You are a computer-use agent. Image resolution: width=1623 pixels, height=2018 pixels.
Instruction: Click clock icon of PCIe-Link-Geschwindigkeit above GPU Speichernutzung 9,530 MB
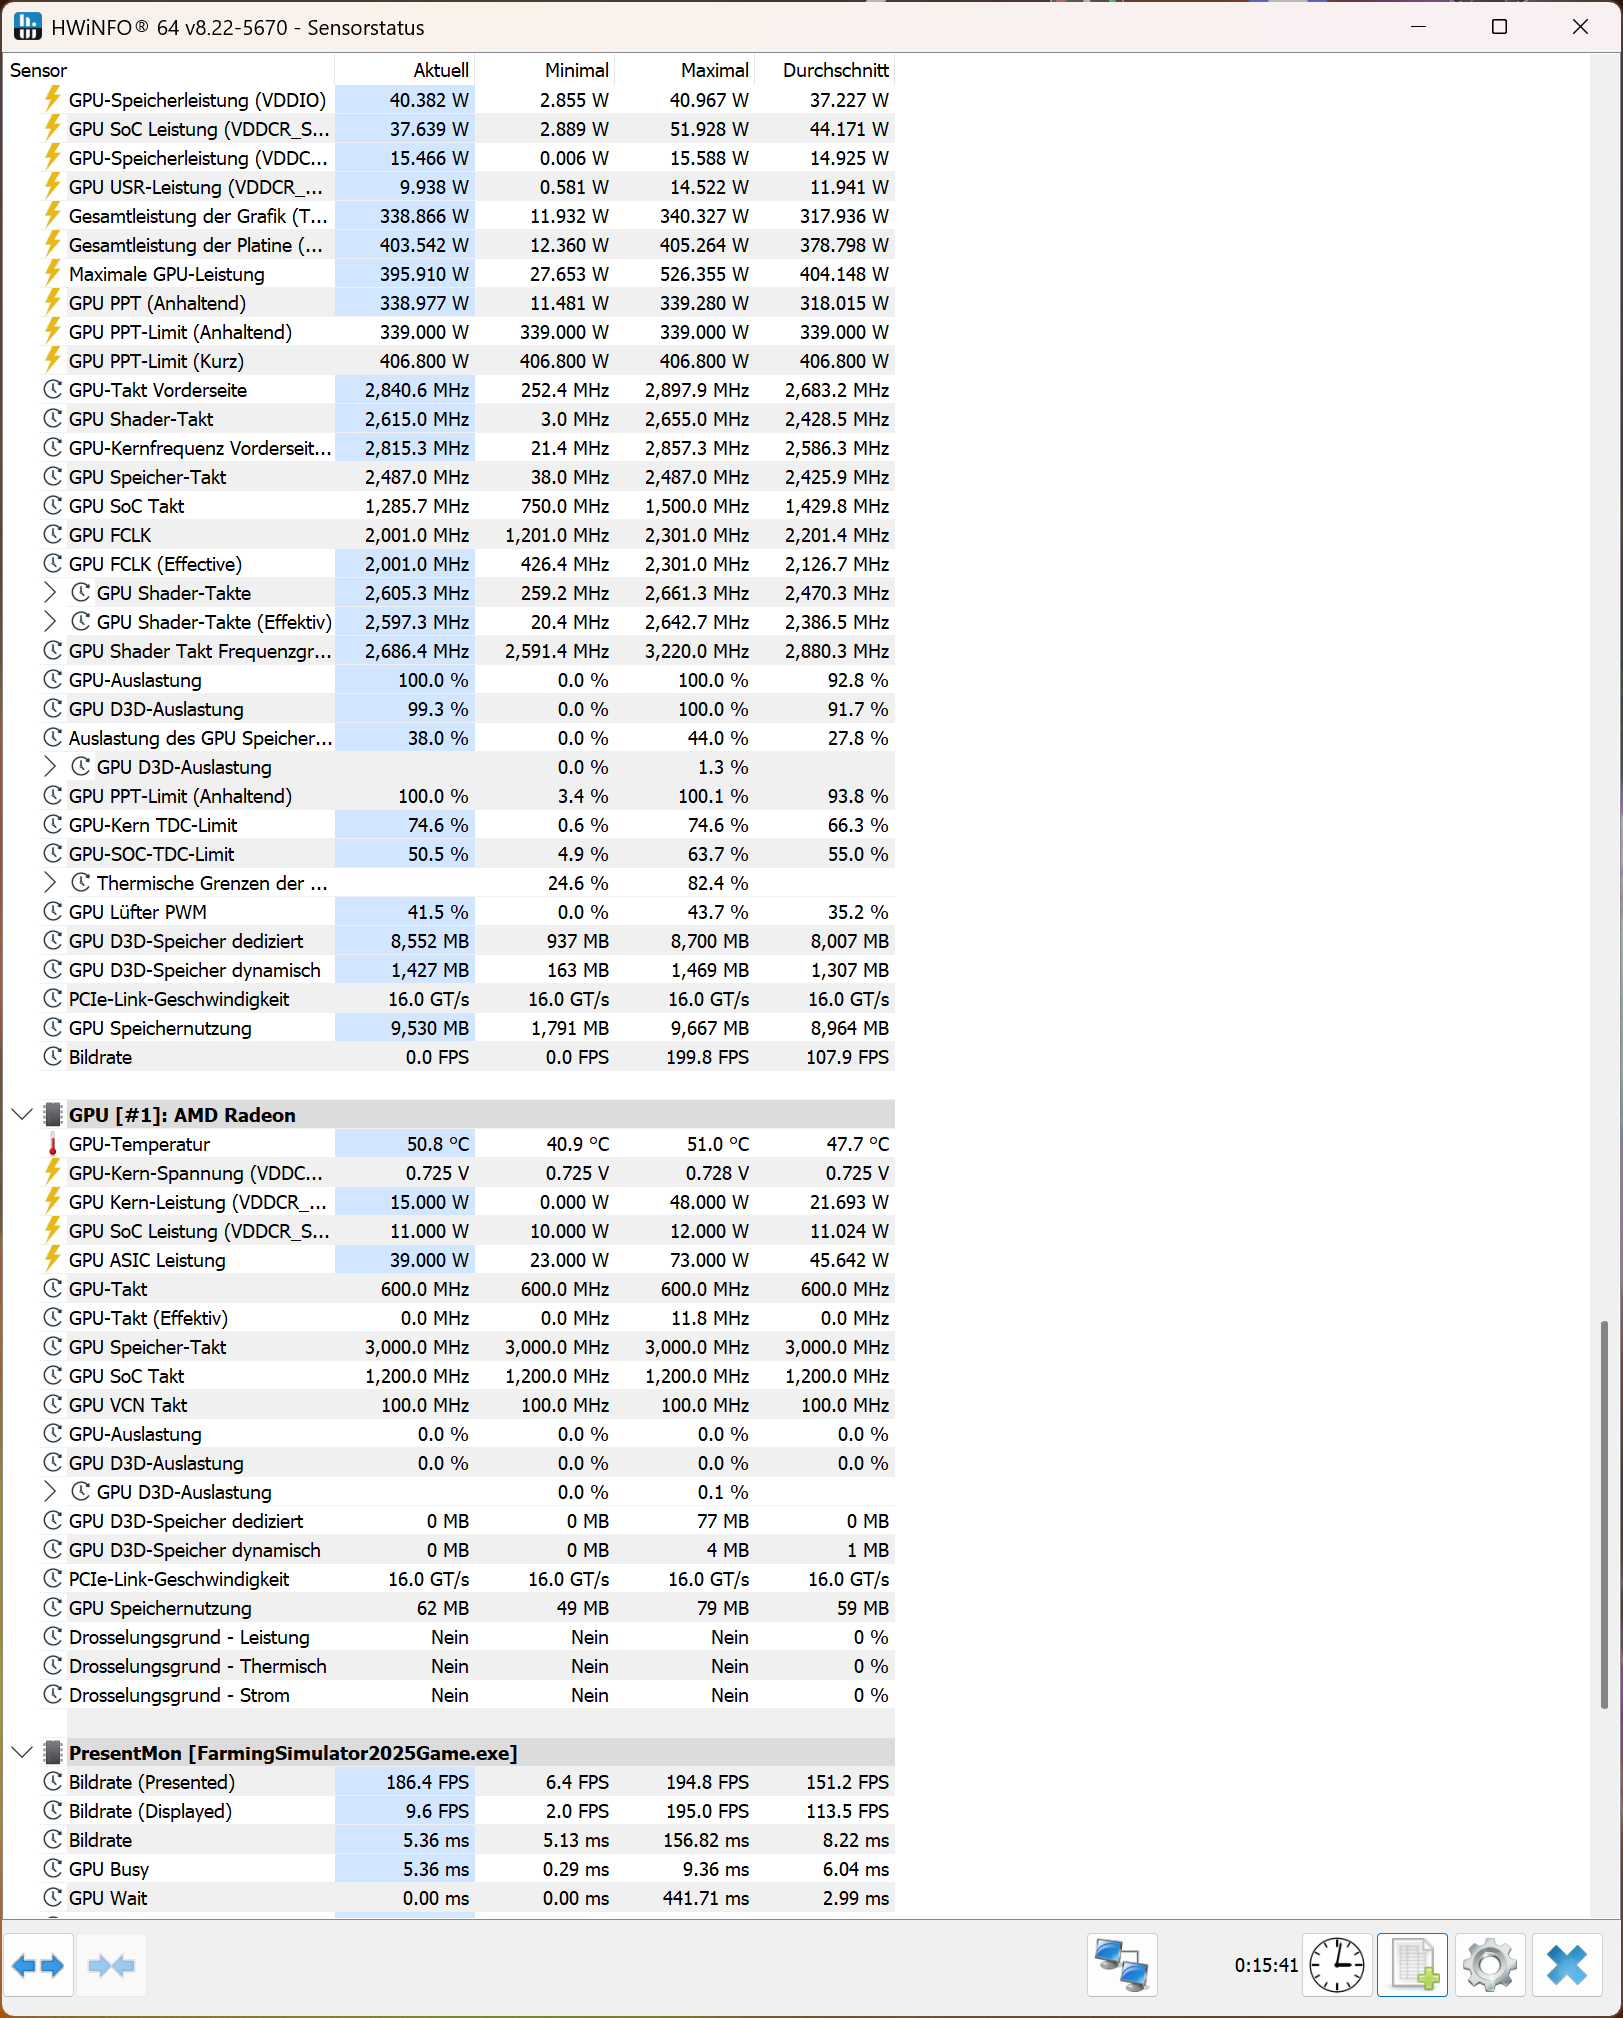pyautogui.click(x=53, y=999)
